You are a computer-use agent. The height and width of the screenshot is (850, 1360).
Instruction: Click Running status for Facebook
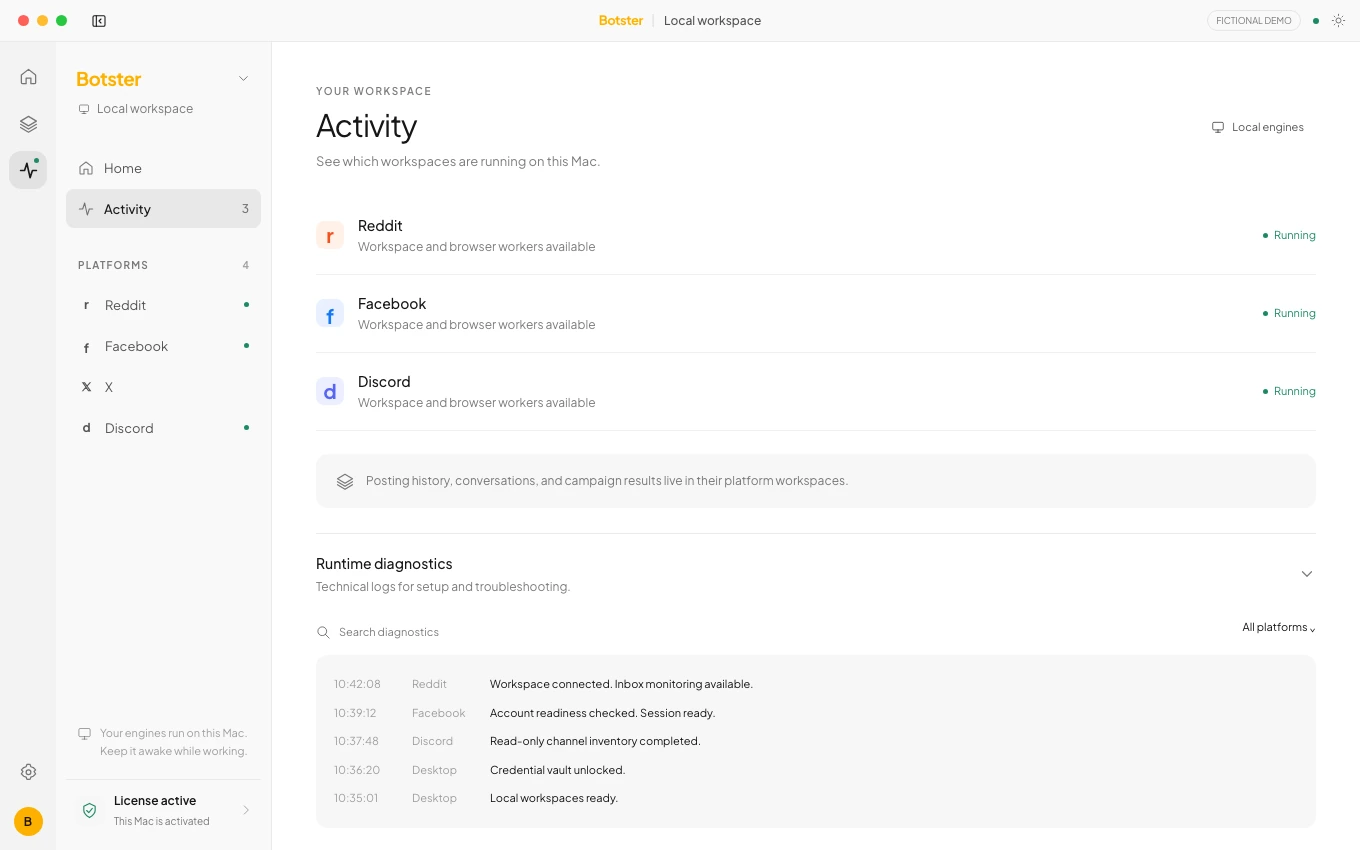[1289, 314]
